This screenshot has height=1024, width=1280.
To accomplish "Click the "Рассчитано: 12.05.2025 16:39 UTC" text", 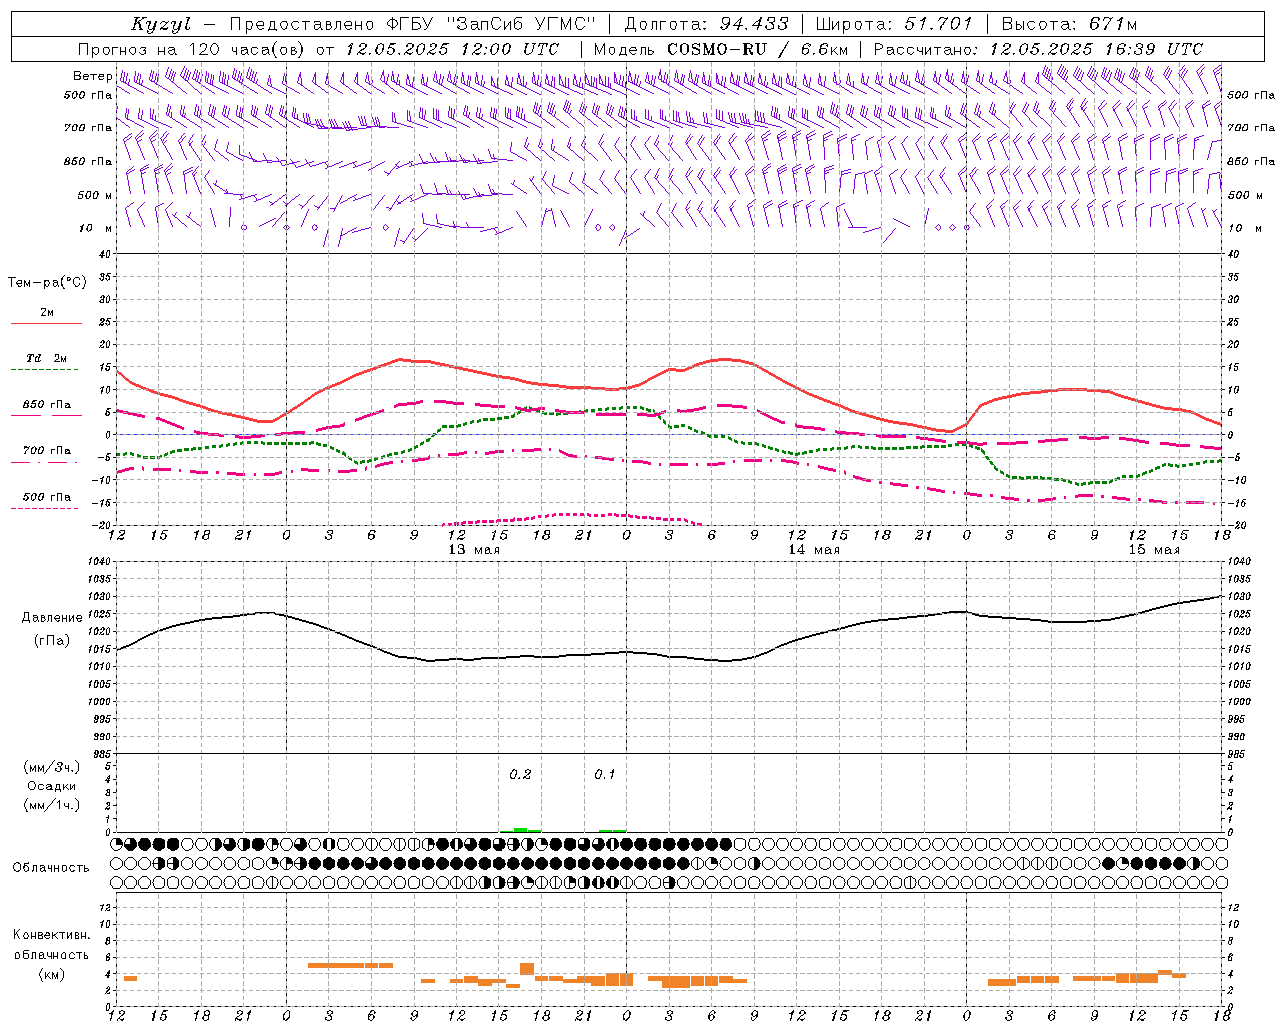I will click(1038, 49).
